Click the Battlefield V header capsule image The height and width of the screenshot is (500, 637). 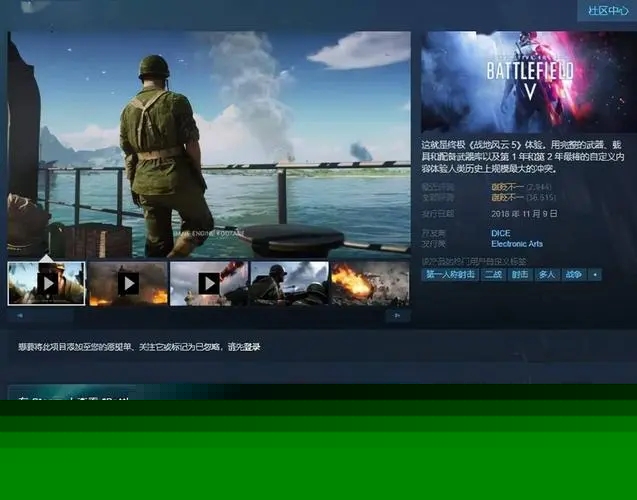click(x=529, y=82)
